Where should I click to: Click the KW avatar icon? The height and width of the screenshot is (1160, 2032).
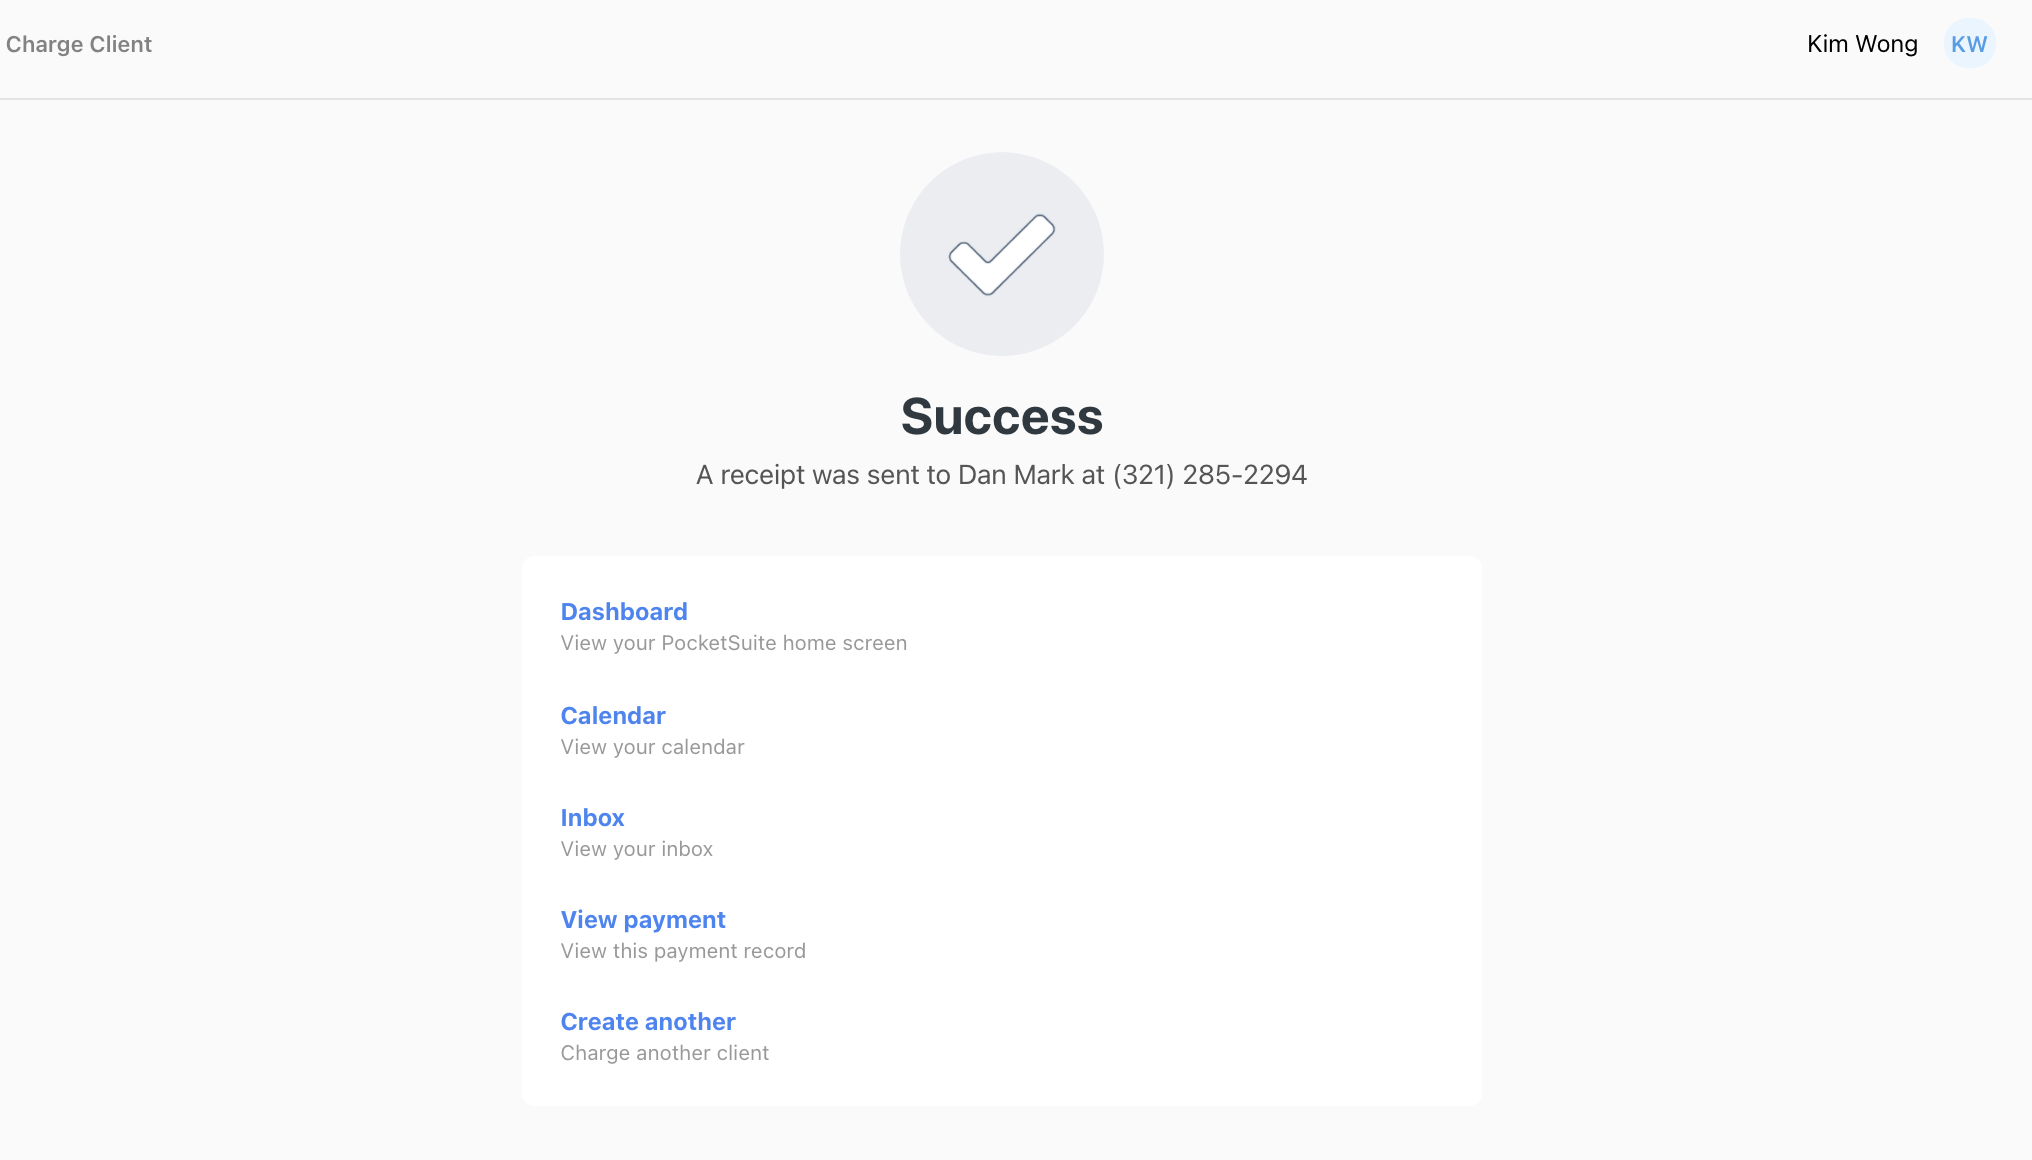tap(1969, 44)
